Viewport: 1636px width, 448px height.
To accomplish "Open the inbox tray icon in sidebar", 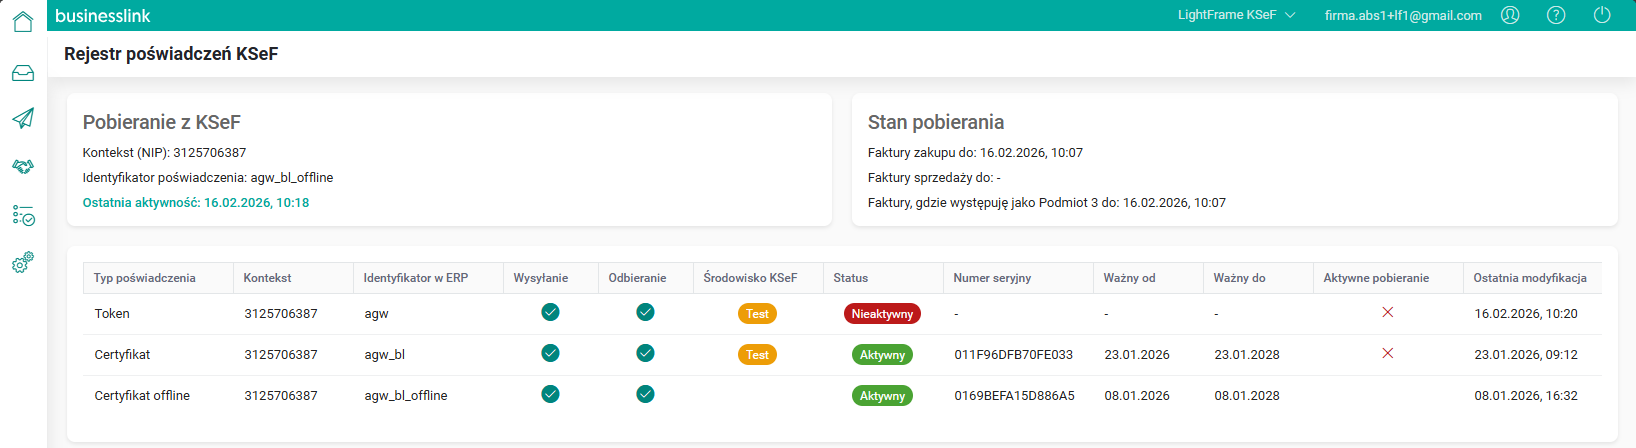I will [23, 73].
